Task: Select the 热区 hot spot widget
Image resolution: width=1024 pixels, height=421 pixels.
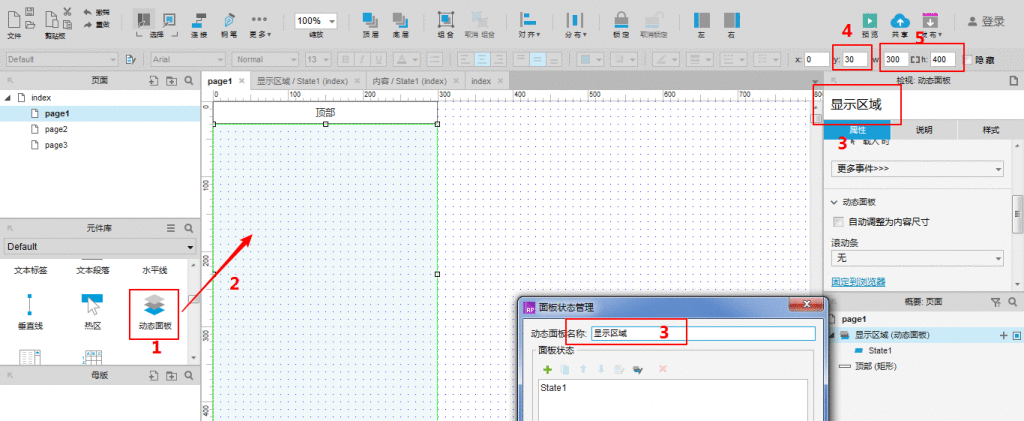Action: (92, 312)
